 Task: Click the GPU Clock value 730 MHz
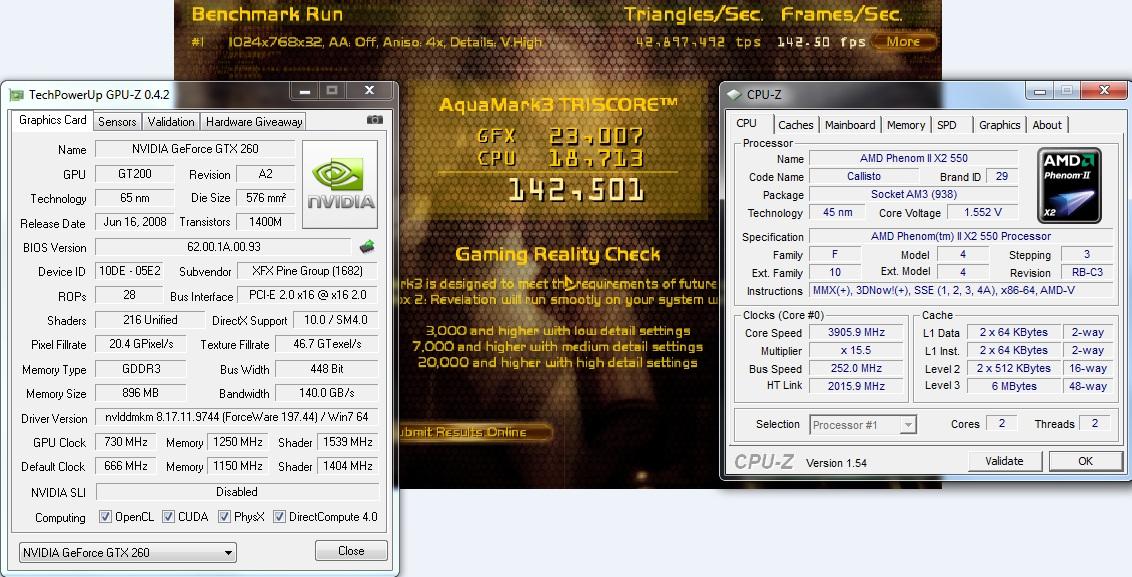click(x=126, y=442)
